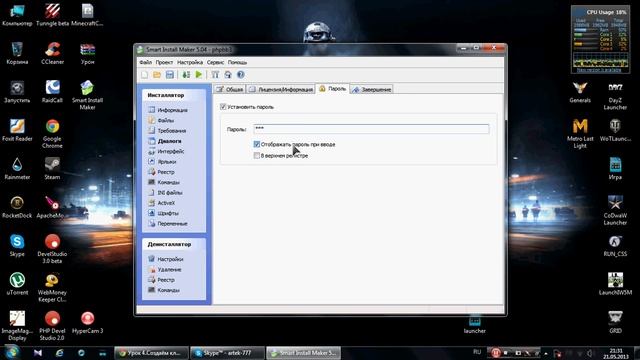Enable the В верхнем регистре checkbox
Viewport: 640px width, 360px height.
click(x=257, y=156)
